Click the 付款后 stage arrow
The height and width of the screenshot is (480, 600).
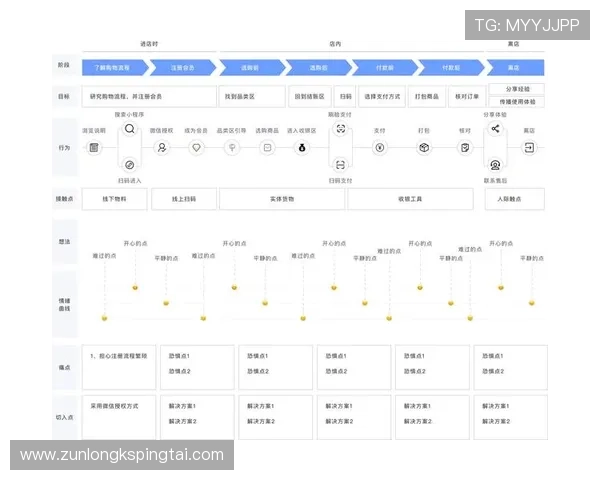(452, 68)
